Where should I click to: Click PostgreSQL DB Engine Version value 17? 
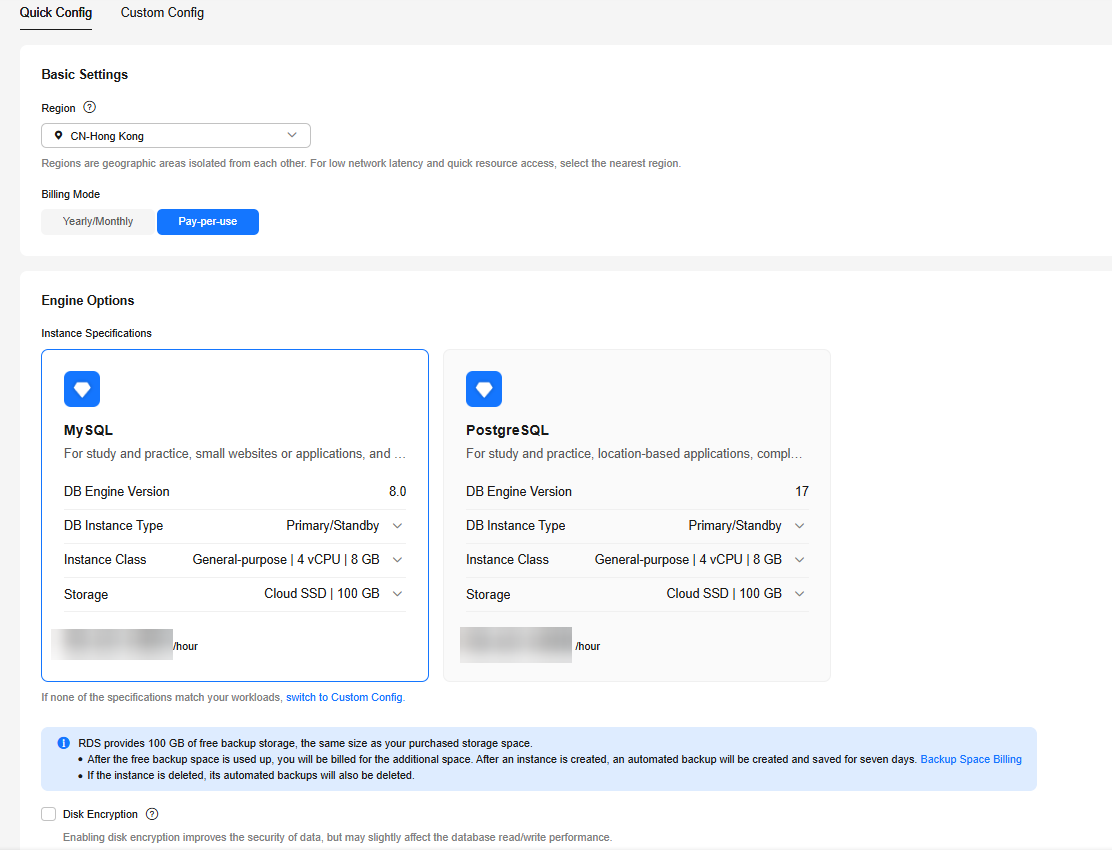pos(802,491)
